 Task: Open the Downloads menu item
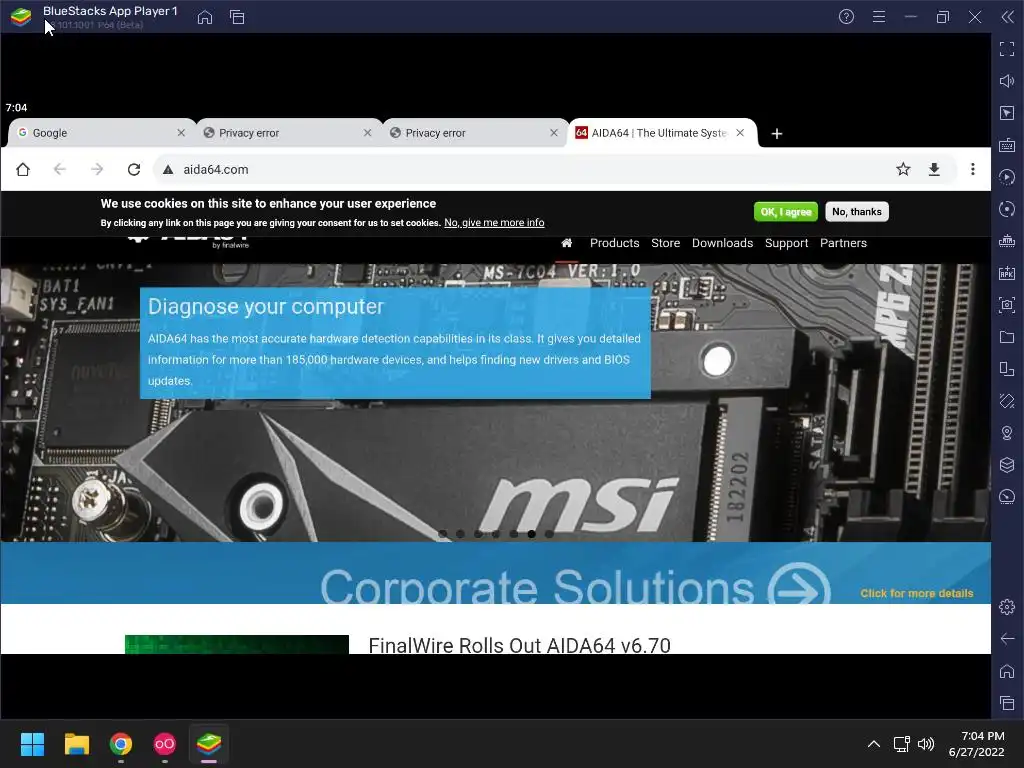(722, 243)
